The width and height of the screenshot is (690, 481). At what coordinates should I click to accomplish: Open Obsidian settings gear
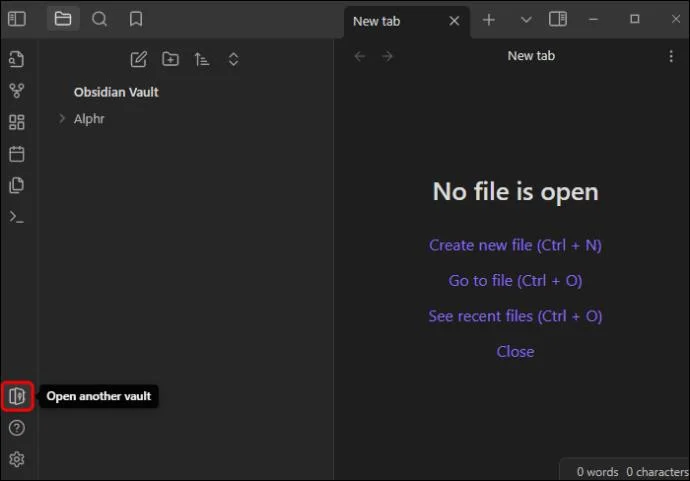(17, 459)
